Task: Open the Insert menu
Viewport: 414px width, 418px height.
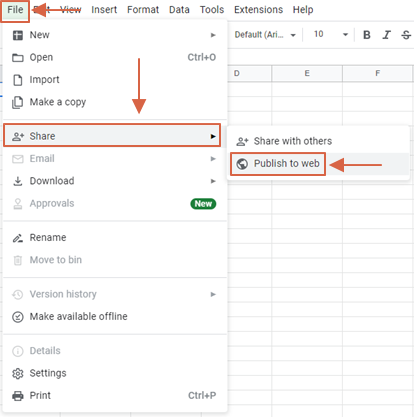Action: point(104,10)
